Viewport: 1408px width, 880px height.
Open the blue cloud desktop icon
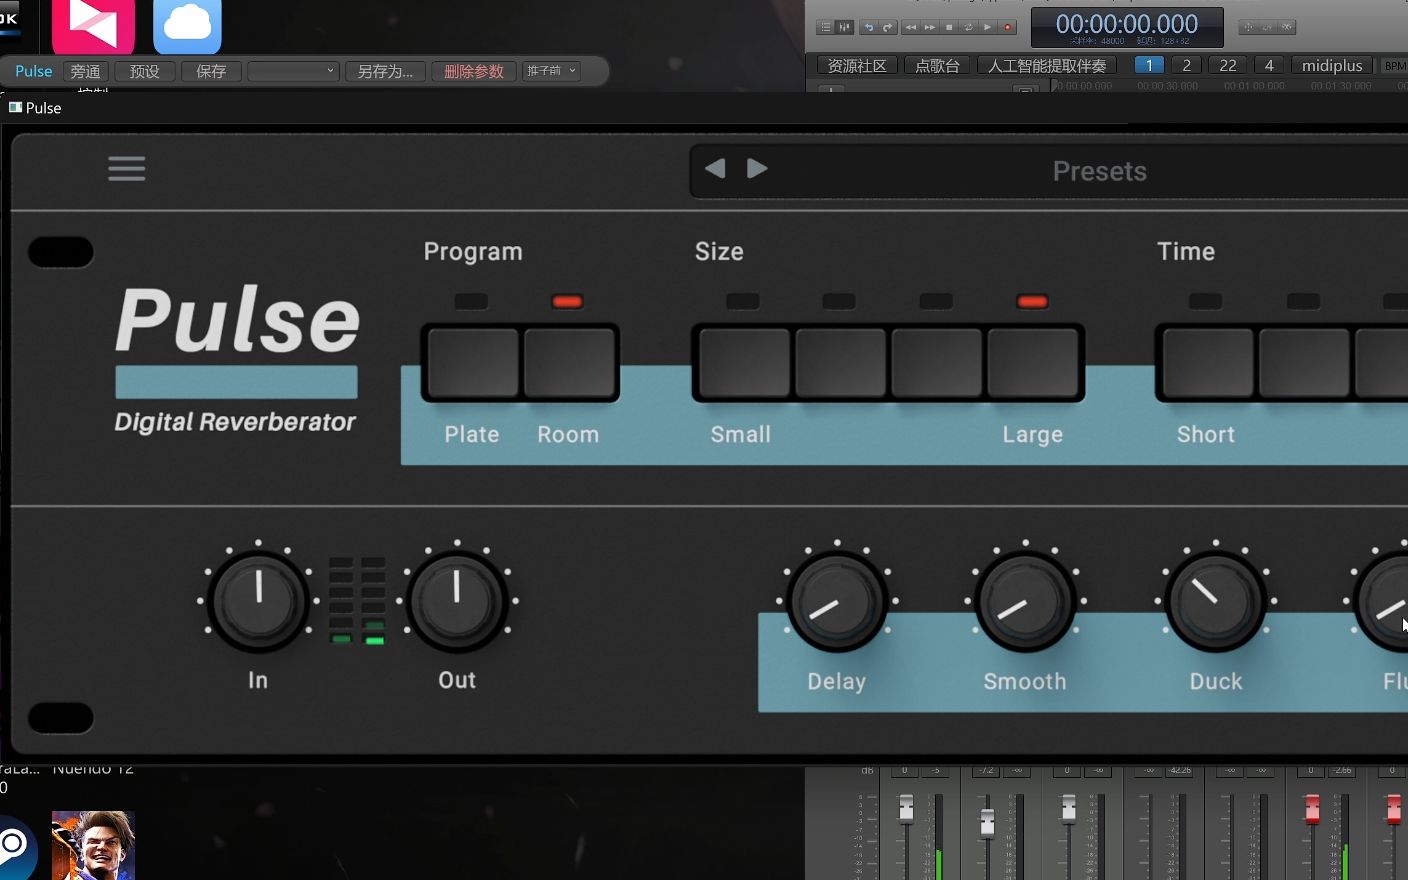tap(187, 25)
